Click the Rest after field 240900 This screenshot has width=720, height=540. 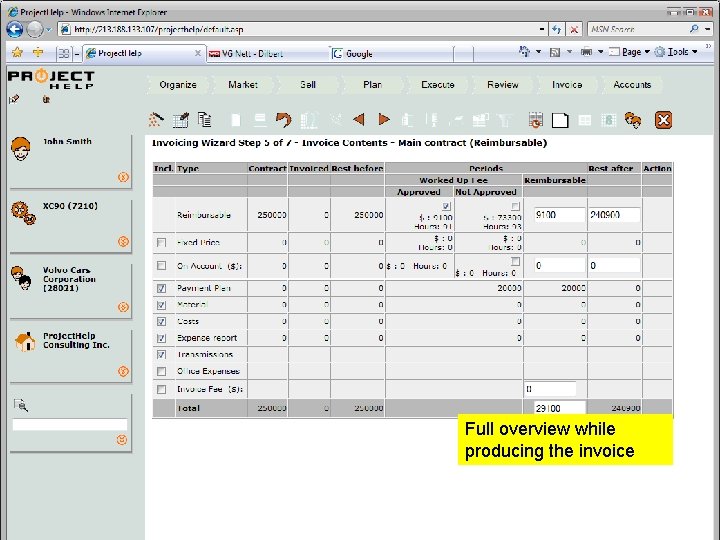pos(614,214)
